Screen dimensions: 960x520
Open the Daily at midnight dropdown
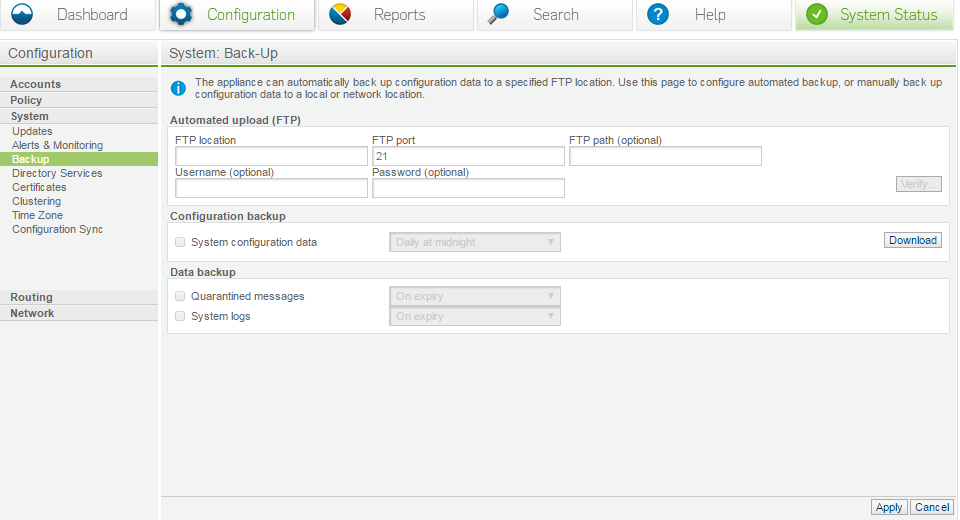[x=474, y=242]
